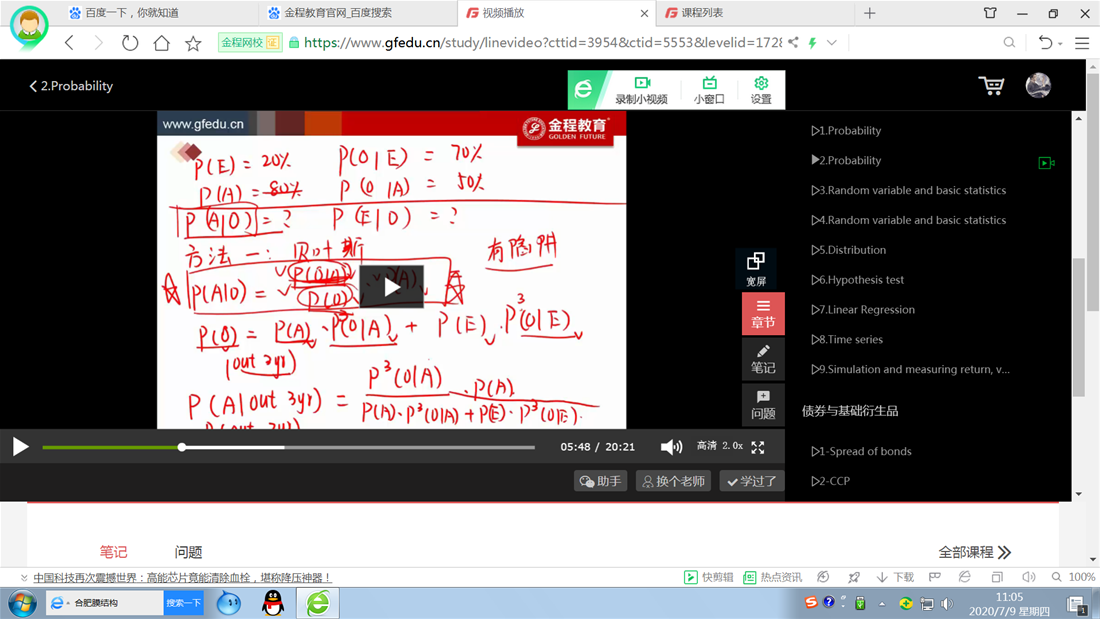Open 1-Spread of bonds lesson
Screen dimensions: 1100x619
point(861,451)
